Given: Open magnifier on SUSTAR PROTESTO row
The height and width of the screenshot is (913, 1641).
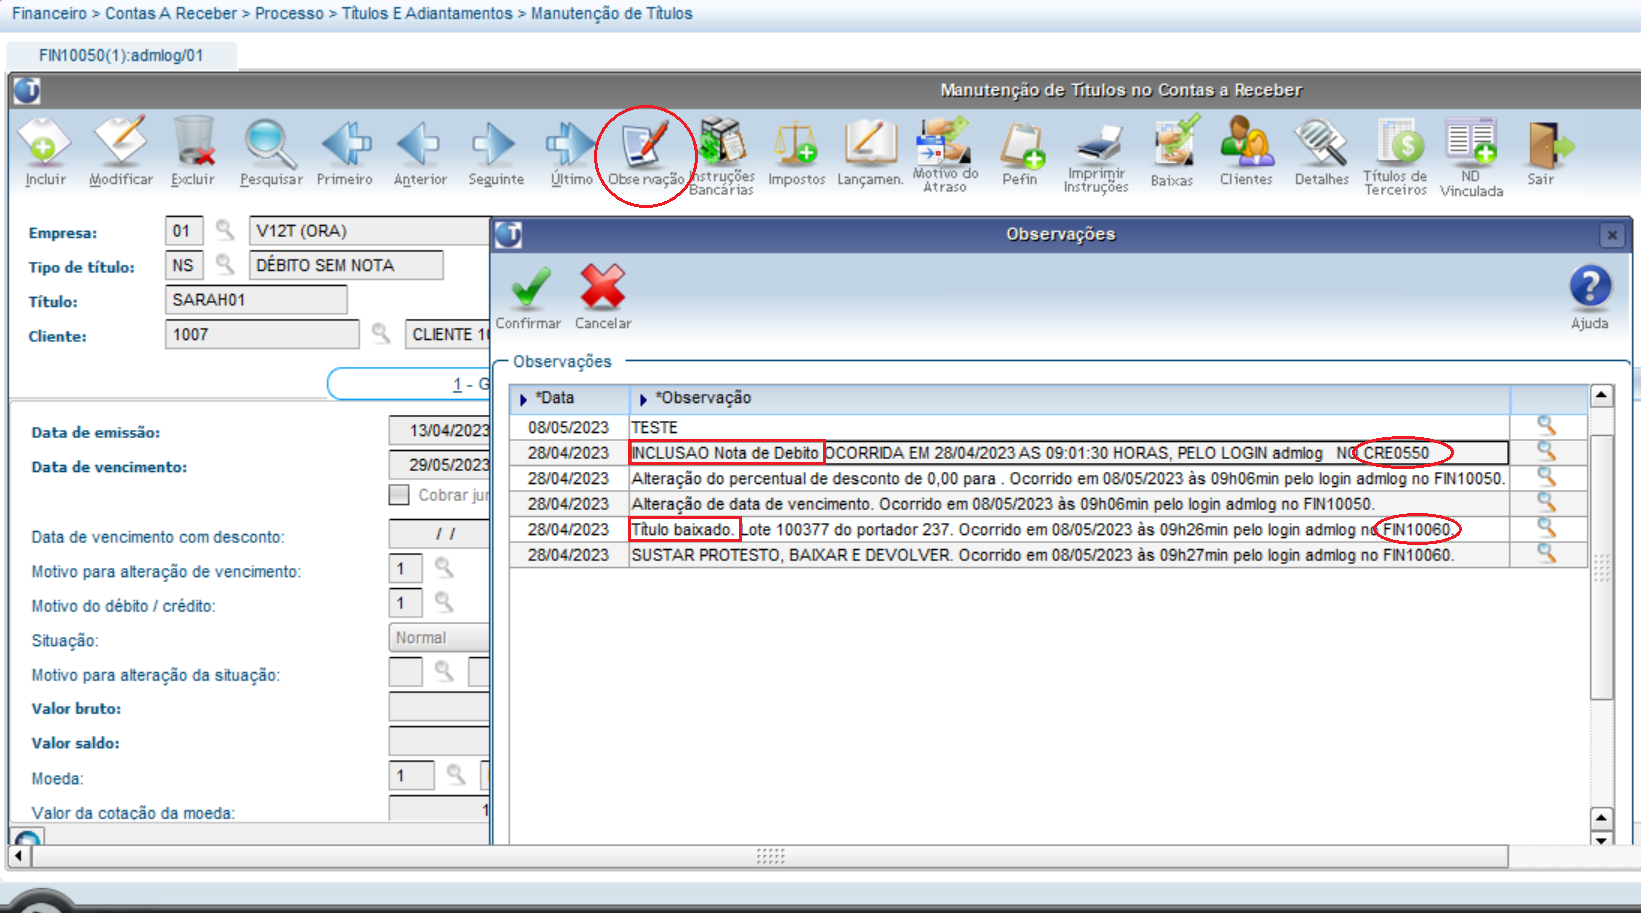Looking at the screenshot, I should pos(1546,553).
